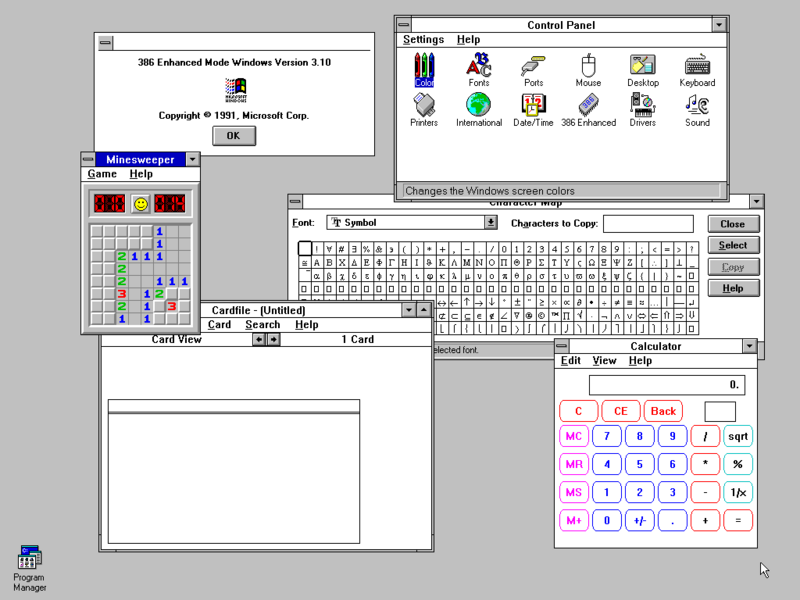Viewport: 800px width, 600px height.
Task: Click the equals button on Calculator
Action: 738,520
